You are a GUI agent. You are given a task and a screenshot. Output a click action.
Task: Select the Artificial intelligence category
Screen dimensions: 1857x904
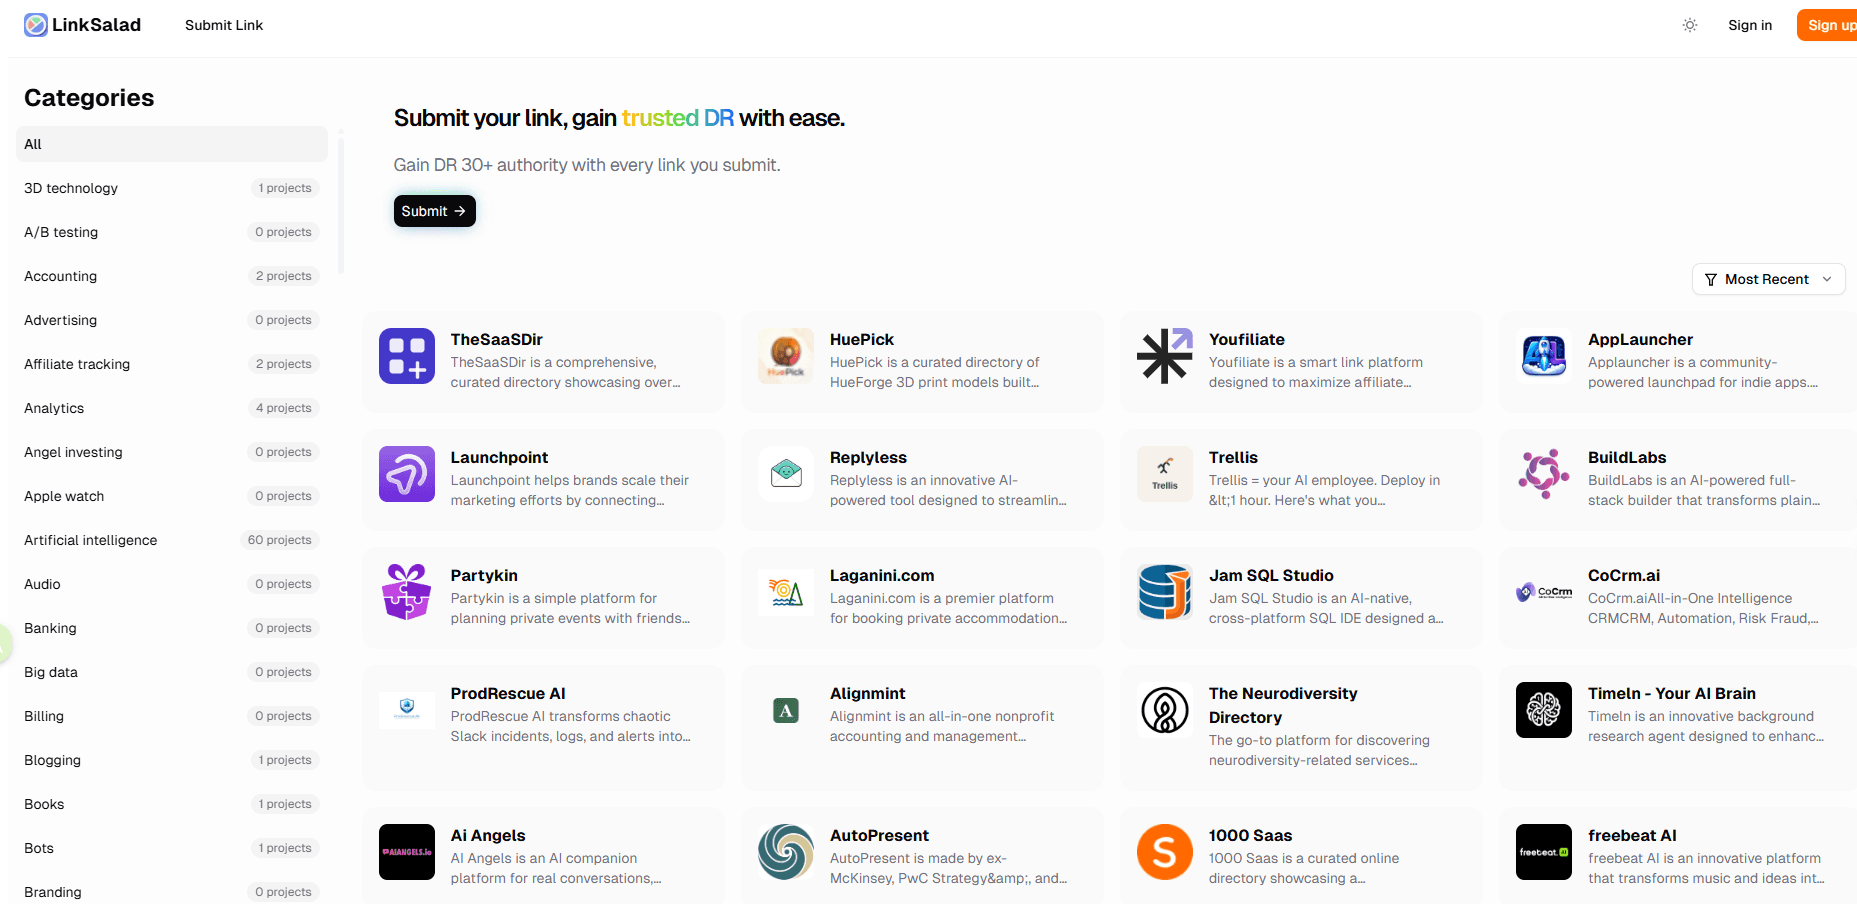coord(91,540)
